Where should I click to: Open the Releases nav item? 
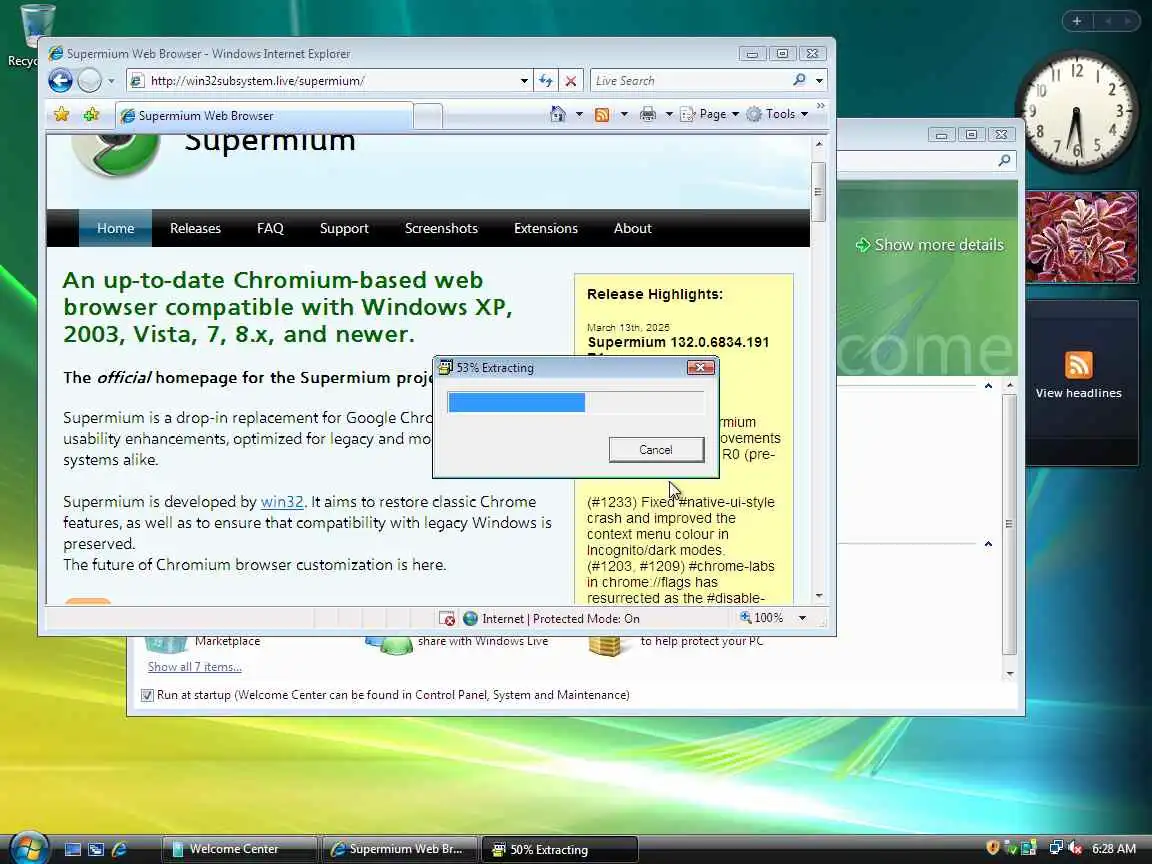click(x=195, y=228)
